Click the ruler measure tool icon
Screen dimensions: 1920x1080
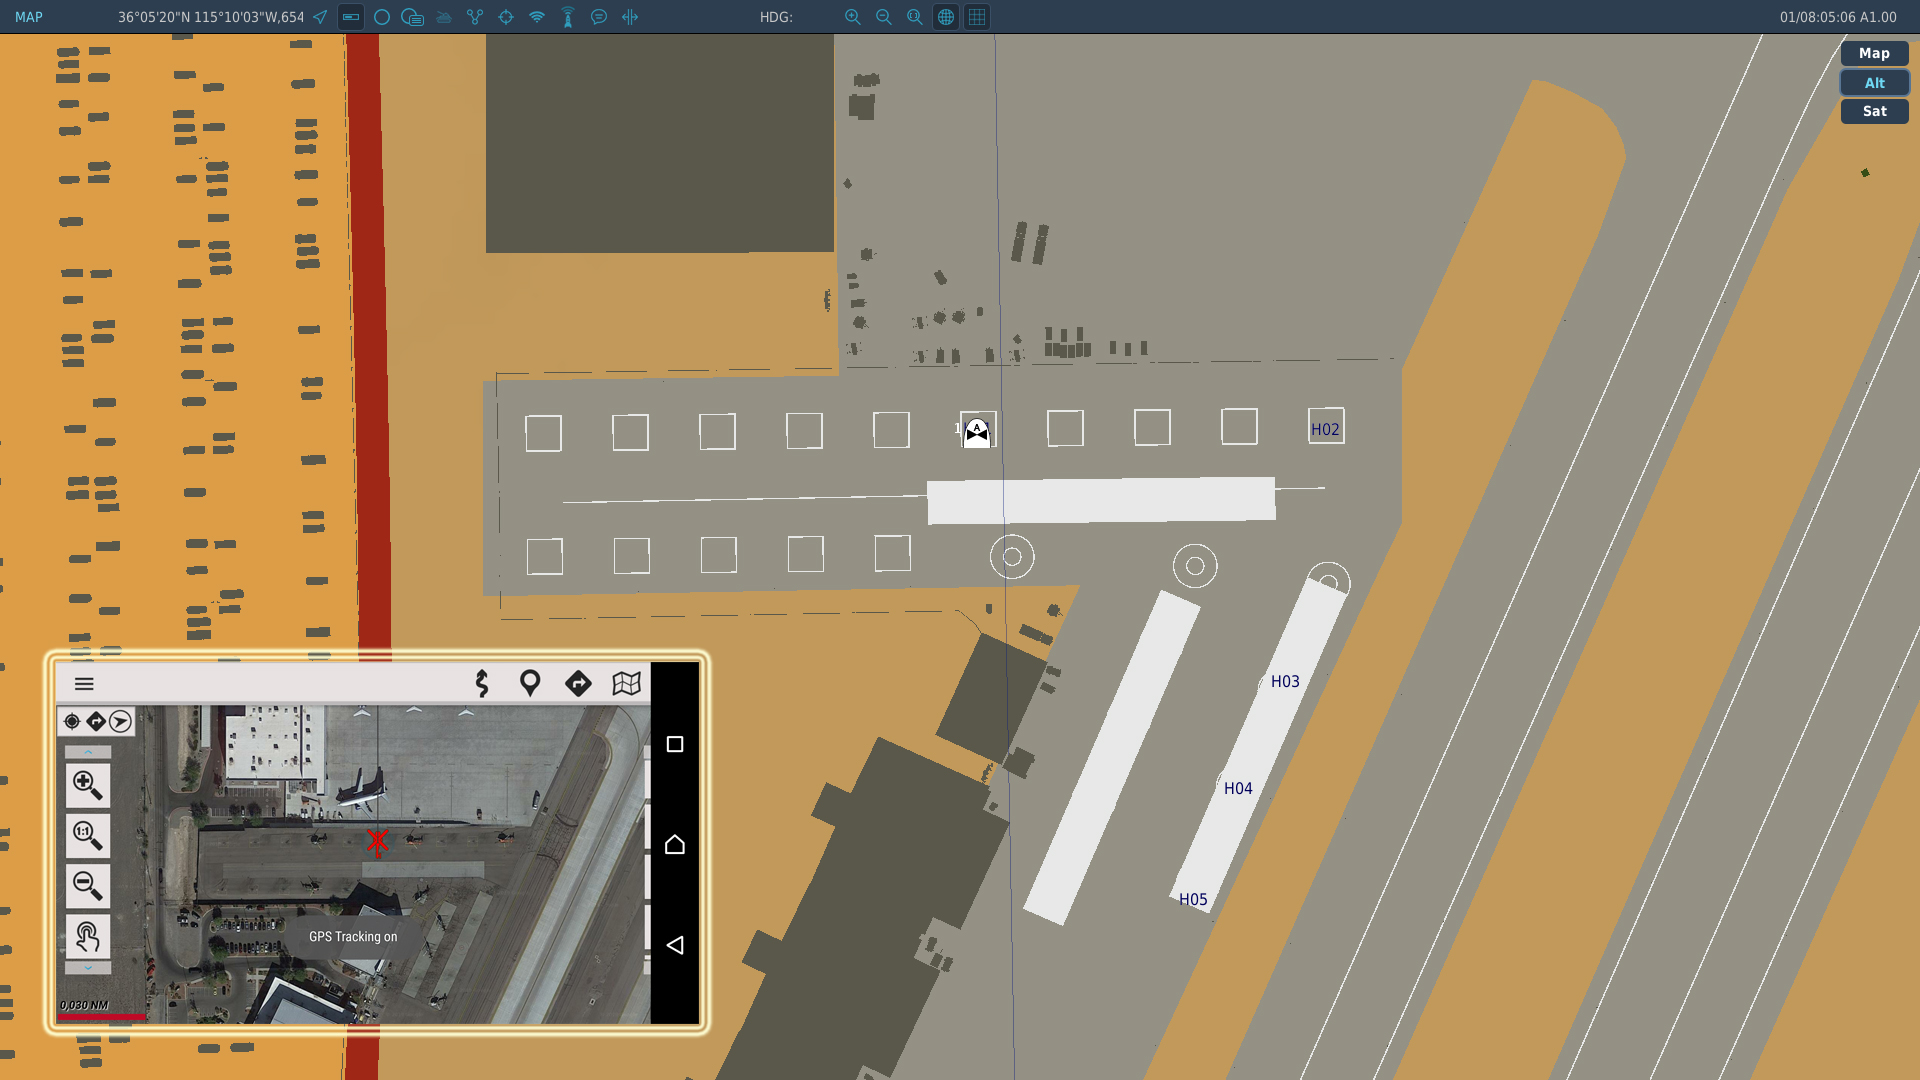pyautogui.click(x=351, y=17)
